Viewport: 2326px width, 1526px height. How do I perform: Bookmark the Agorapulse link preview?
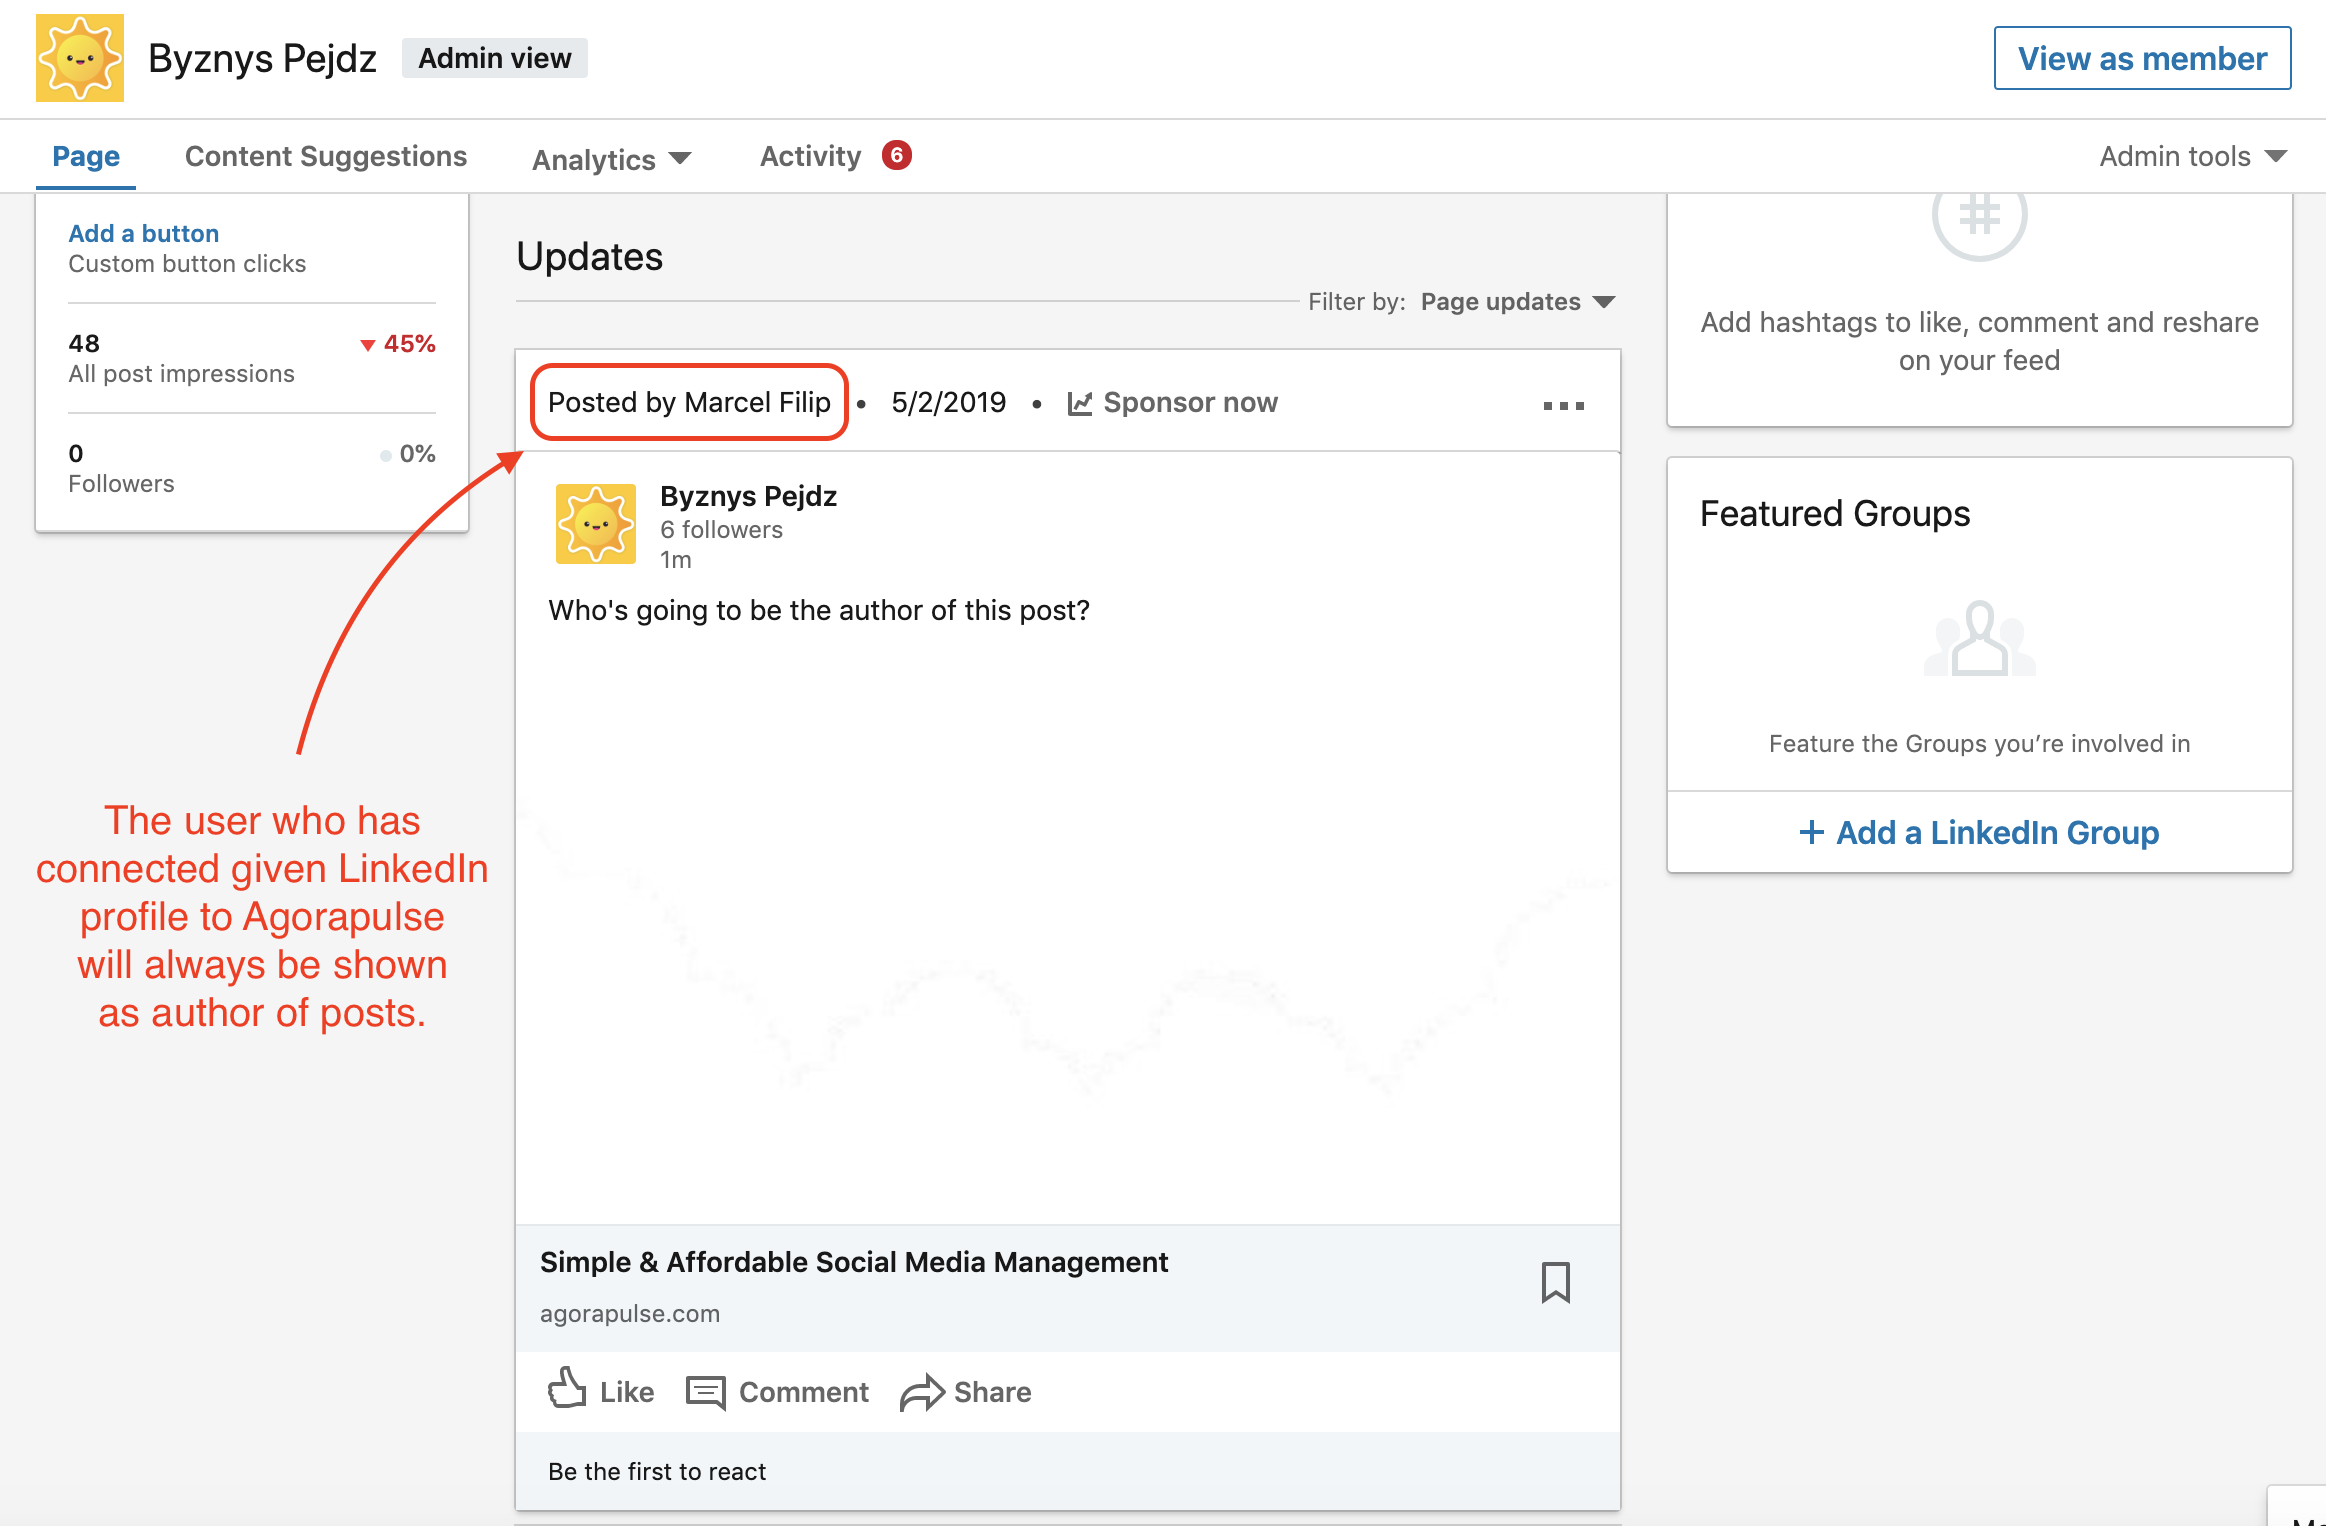[1556, 1282]
